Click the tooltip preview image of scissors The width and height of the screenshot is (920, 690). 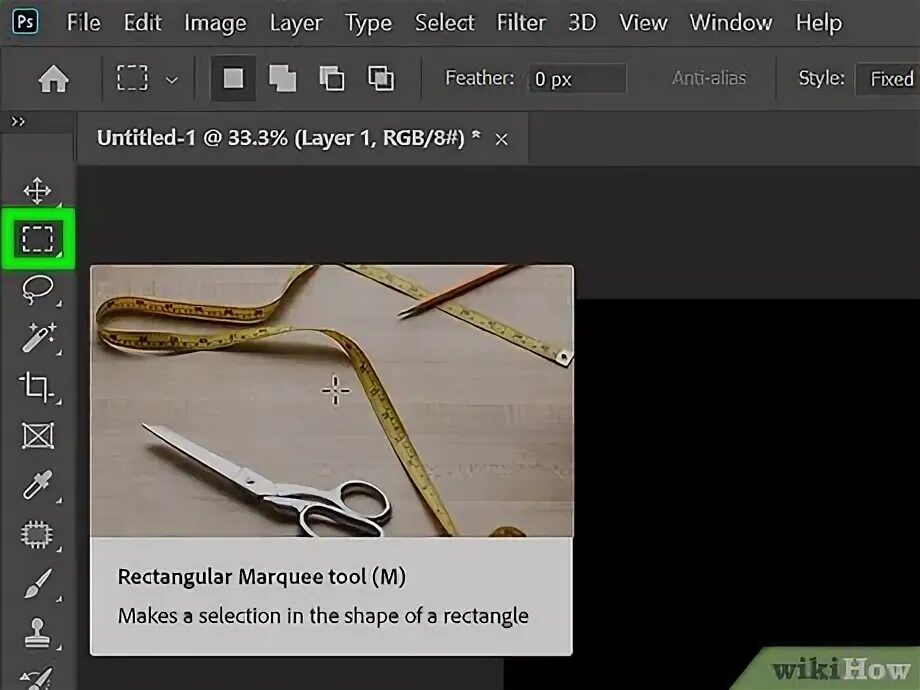pyautogui.click(x=332, y=401)
